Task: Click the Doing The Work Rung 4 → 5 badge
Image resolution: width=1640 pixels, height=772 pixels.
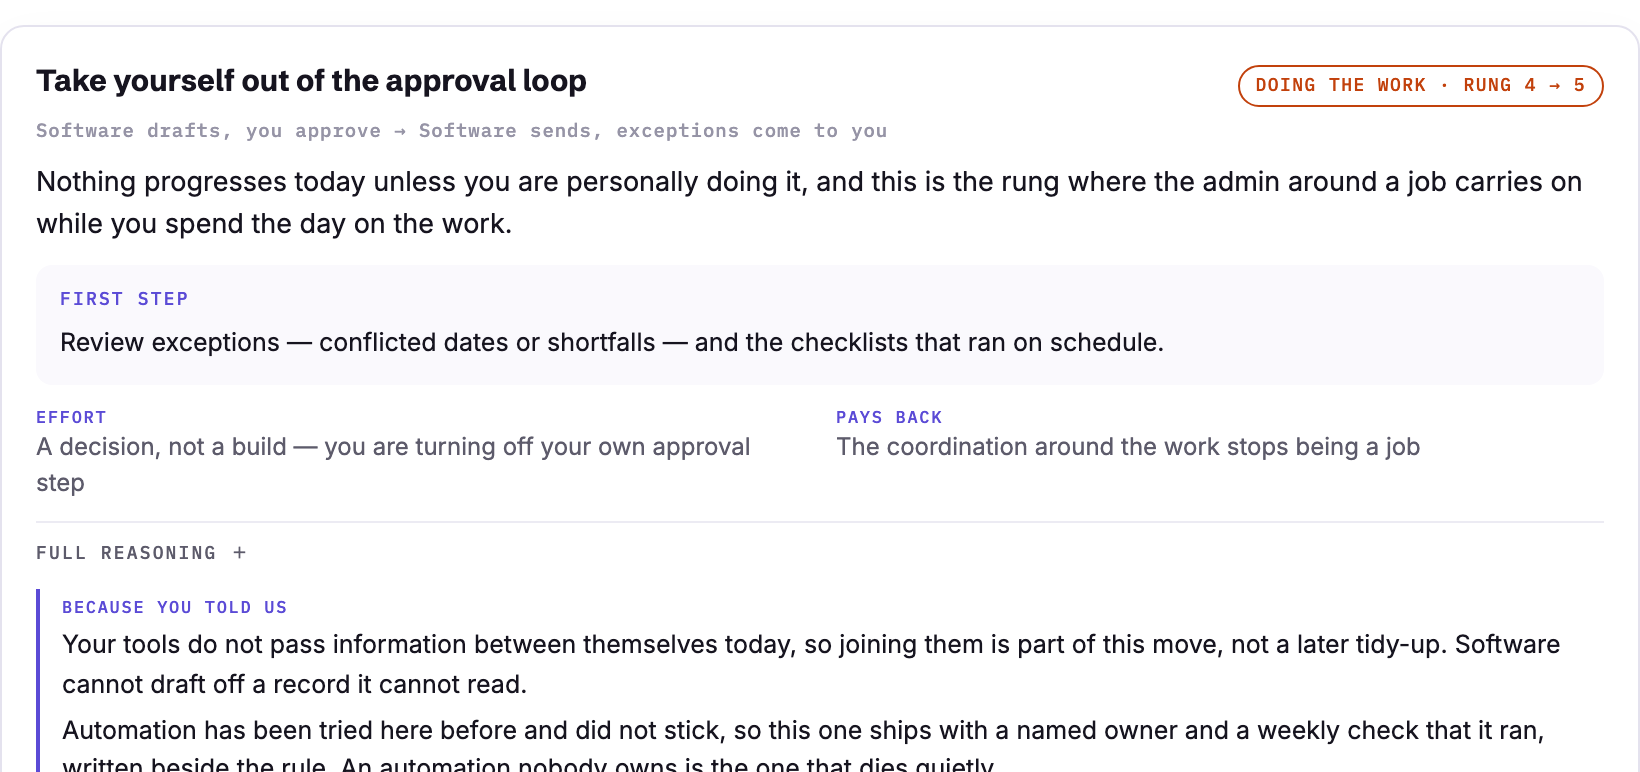Action: pos(1420,86)
